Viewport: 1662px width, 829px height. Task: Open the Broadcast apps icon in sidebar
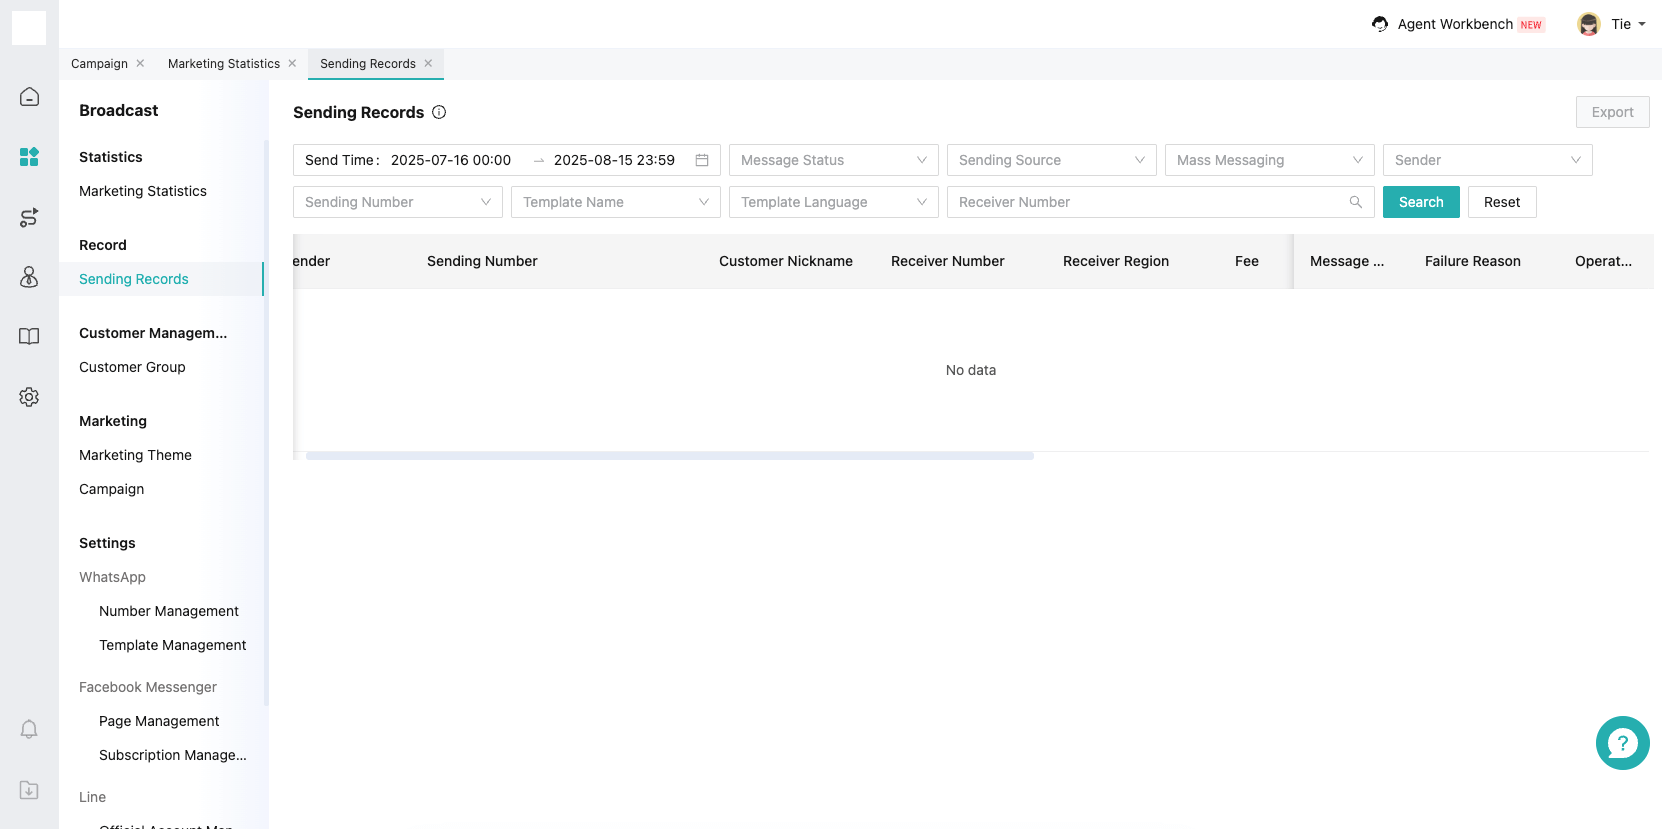29,157
